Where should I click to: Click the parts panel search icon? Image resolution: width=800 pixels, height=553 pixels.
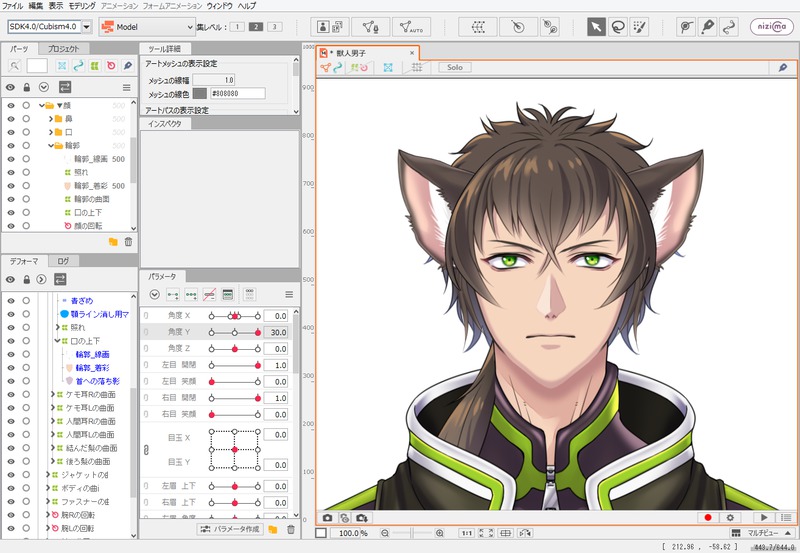coord(15,65)
